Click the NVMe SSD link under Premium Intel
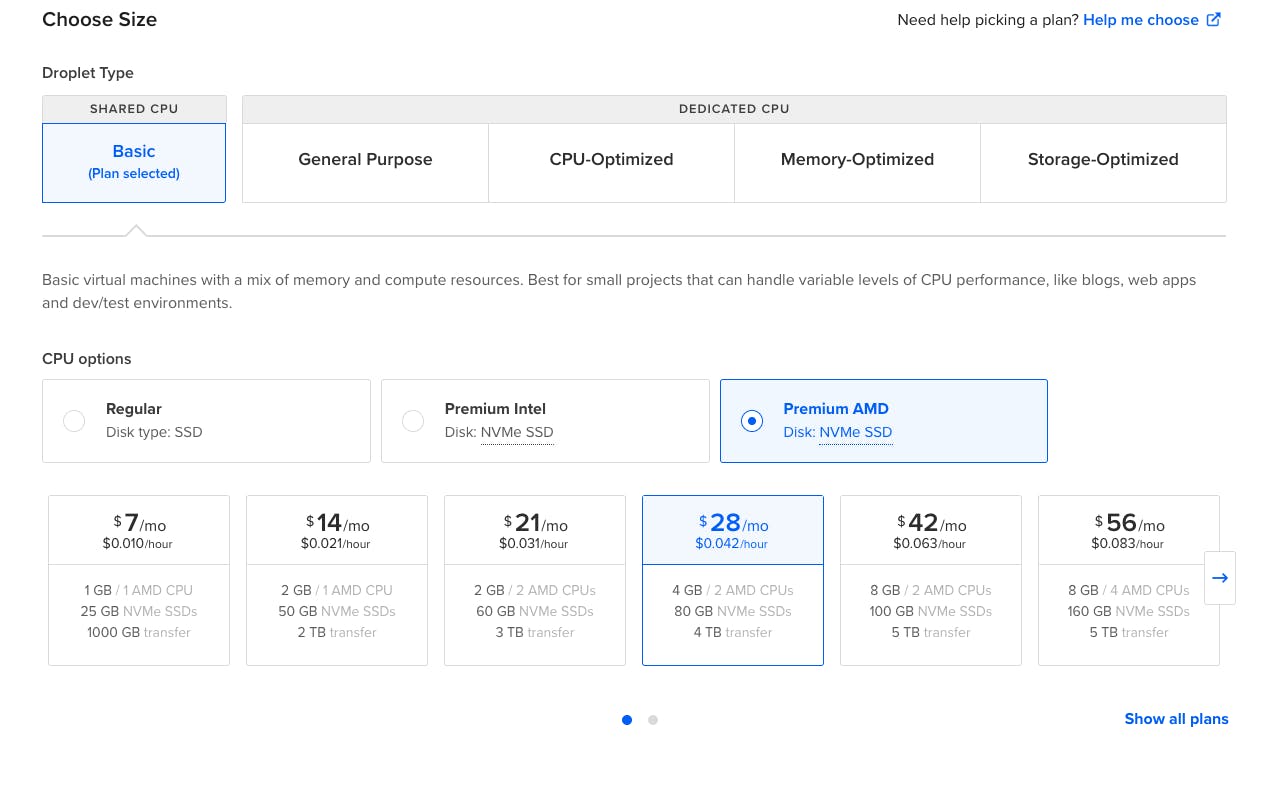The image size is (1281, 785). pyautogui.click(x=517, y=433)
